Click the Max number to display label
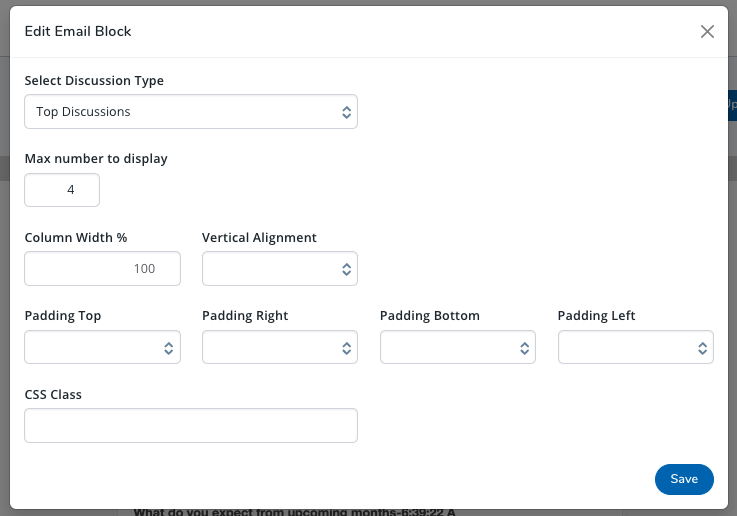737x516 pixels. click(x=96, y=158)
